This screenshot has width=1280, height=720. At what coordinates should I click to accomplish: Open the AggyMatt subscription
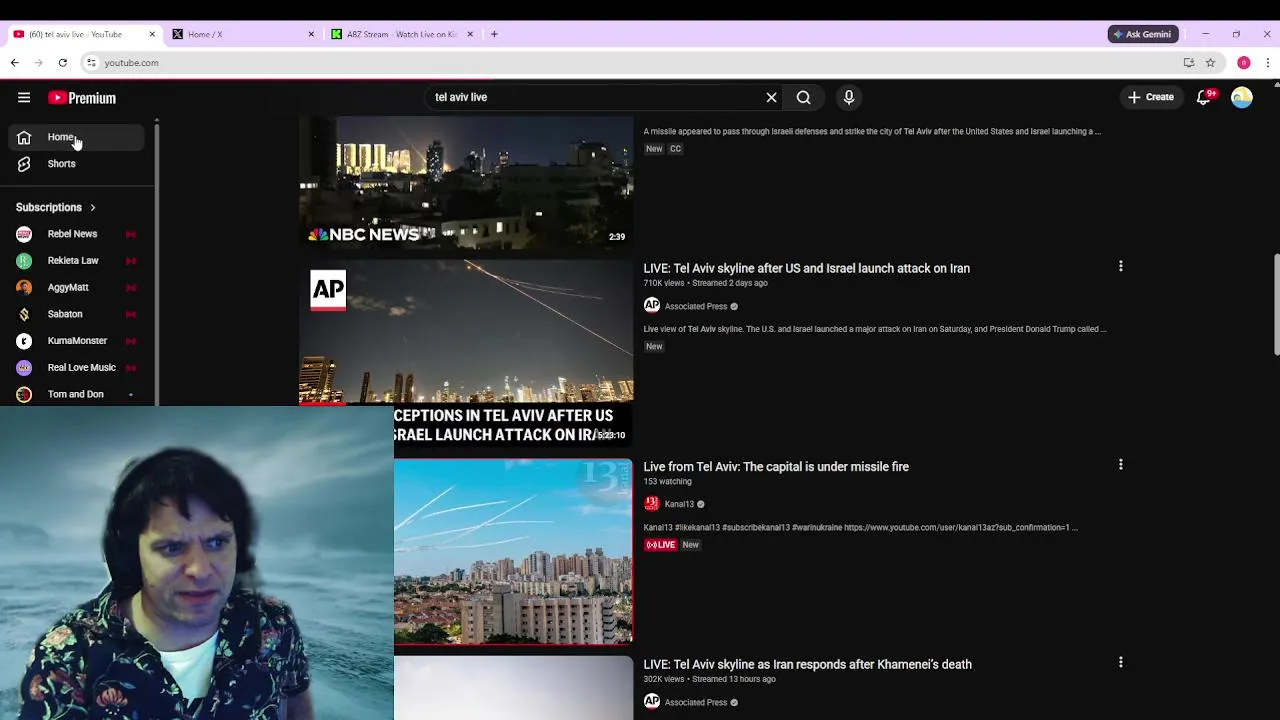pyautogui.click(x=78, y=288)
